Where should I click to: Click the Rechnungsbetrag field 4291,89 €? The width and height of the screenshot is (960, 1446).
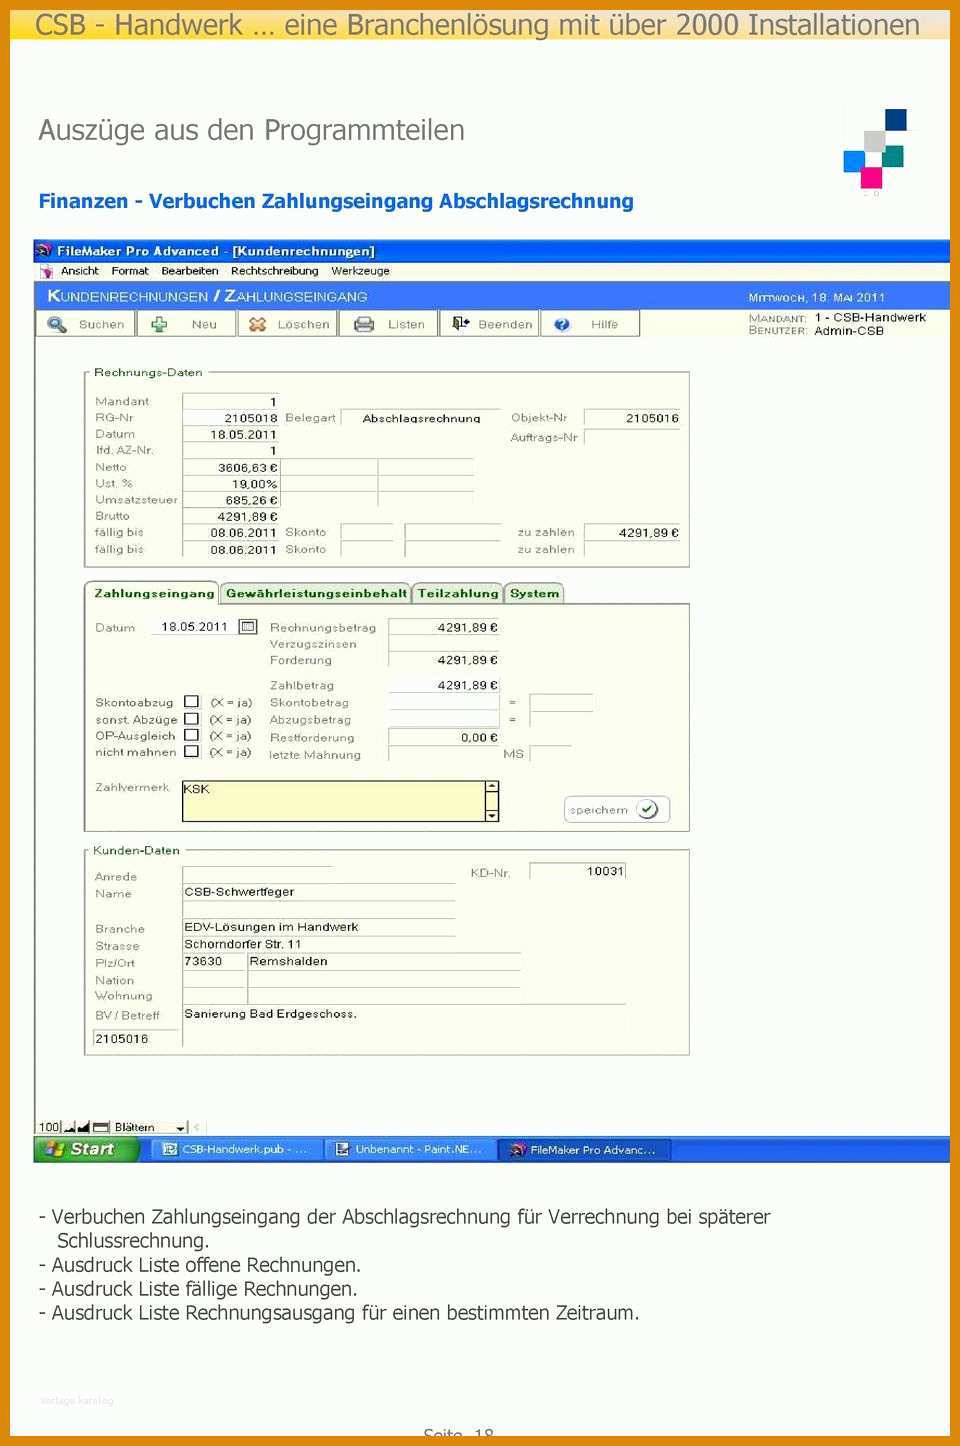[444, 627]
